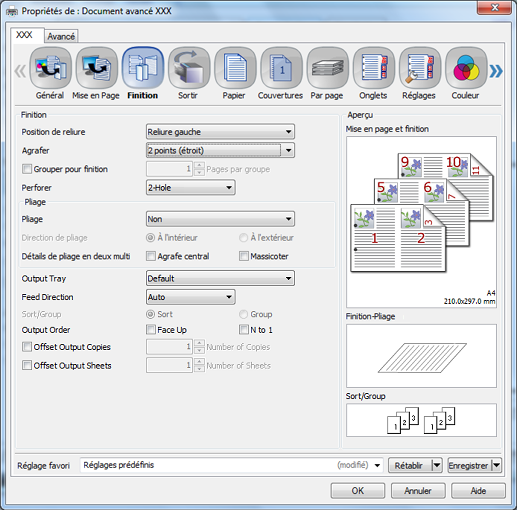Check the Face Up output order option
Screen dimensions: 517x510
[x=151, y=330]
